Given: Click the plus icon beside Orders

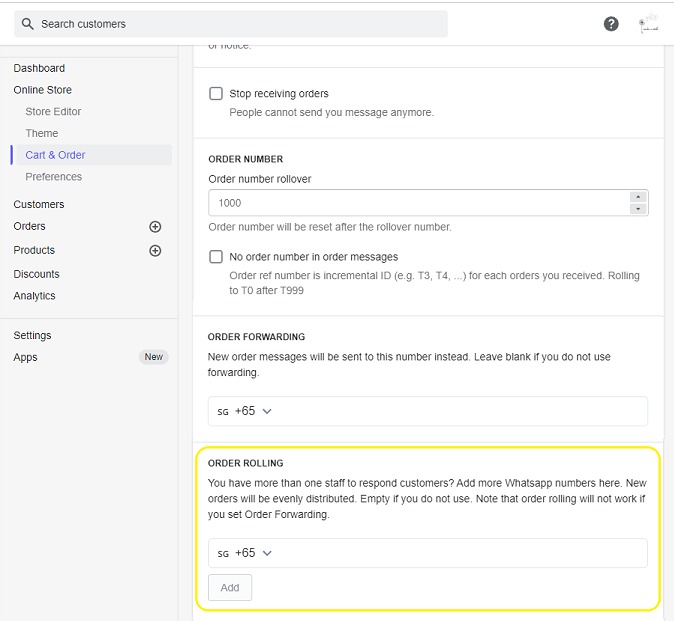Looking at the screenshot, I should pyautogui.click(x=155, y=227).
